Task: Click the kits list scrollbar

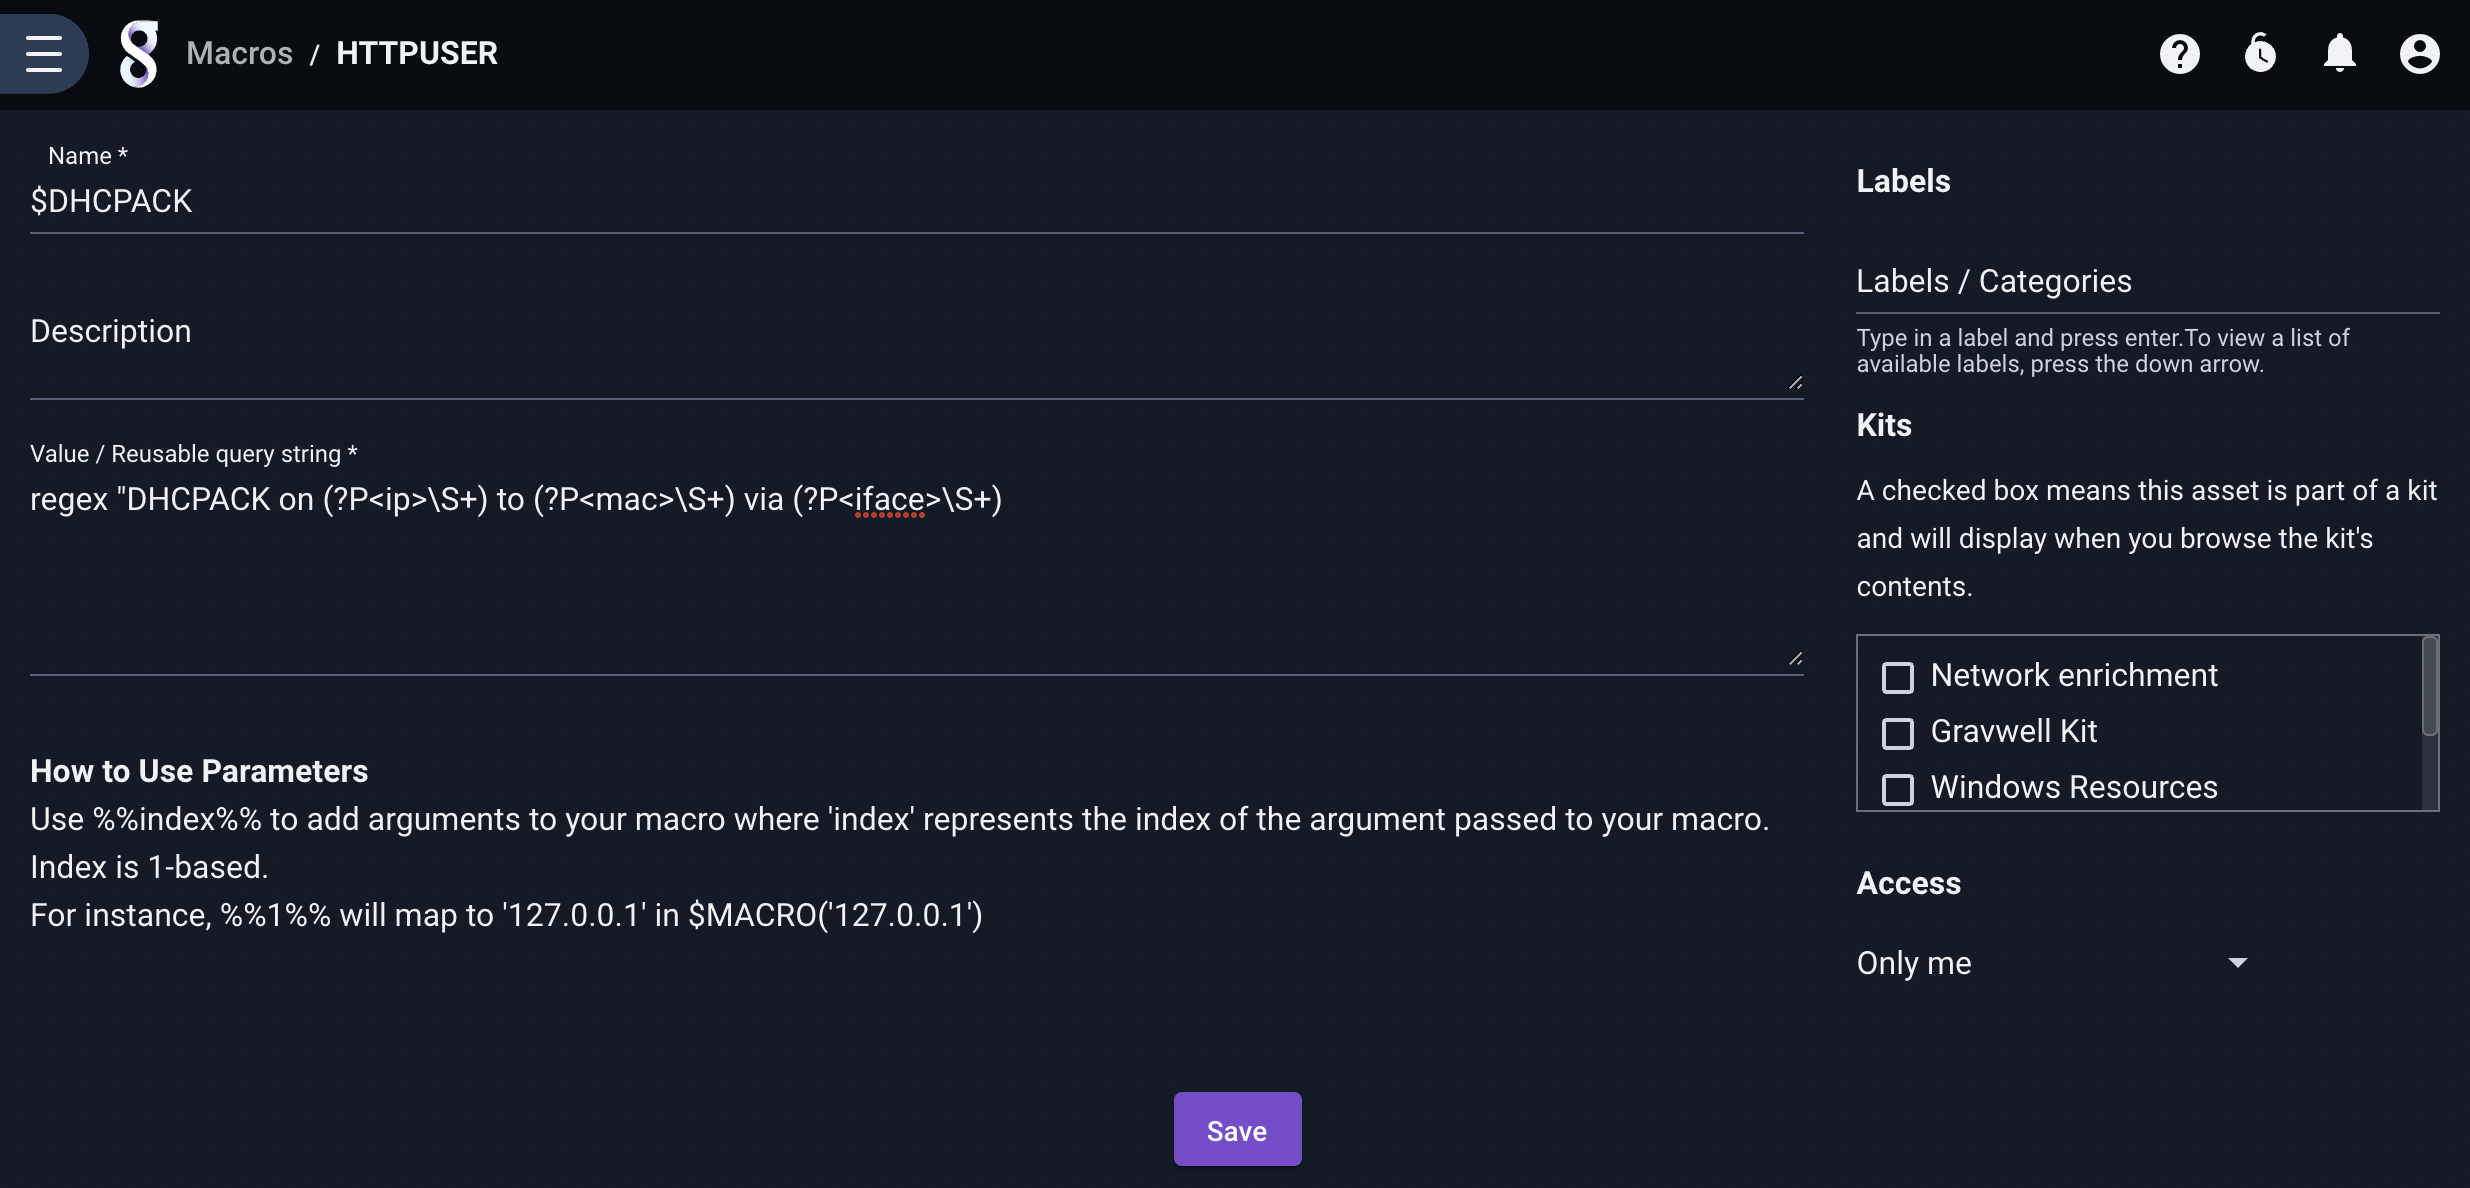Action: click(2430, 686)
